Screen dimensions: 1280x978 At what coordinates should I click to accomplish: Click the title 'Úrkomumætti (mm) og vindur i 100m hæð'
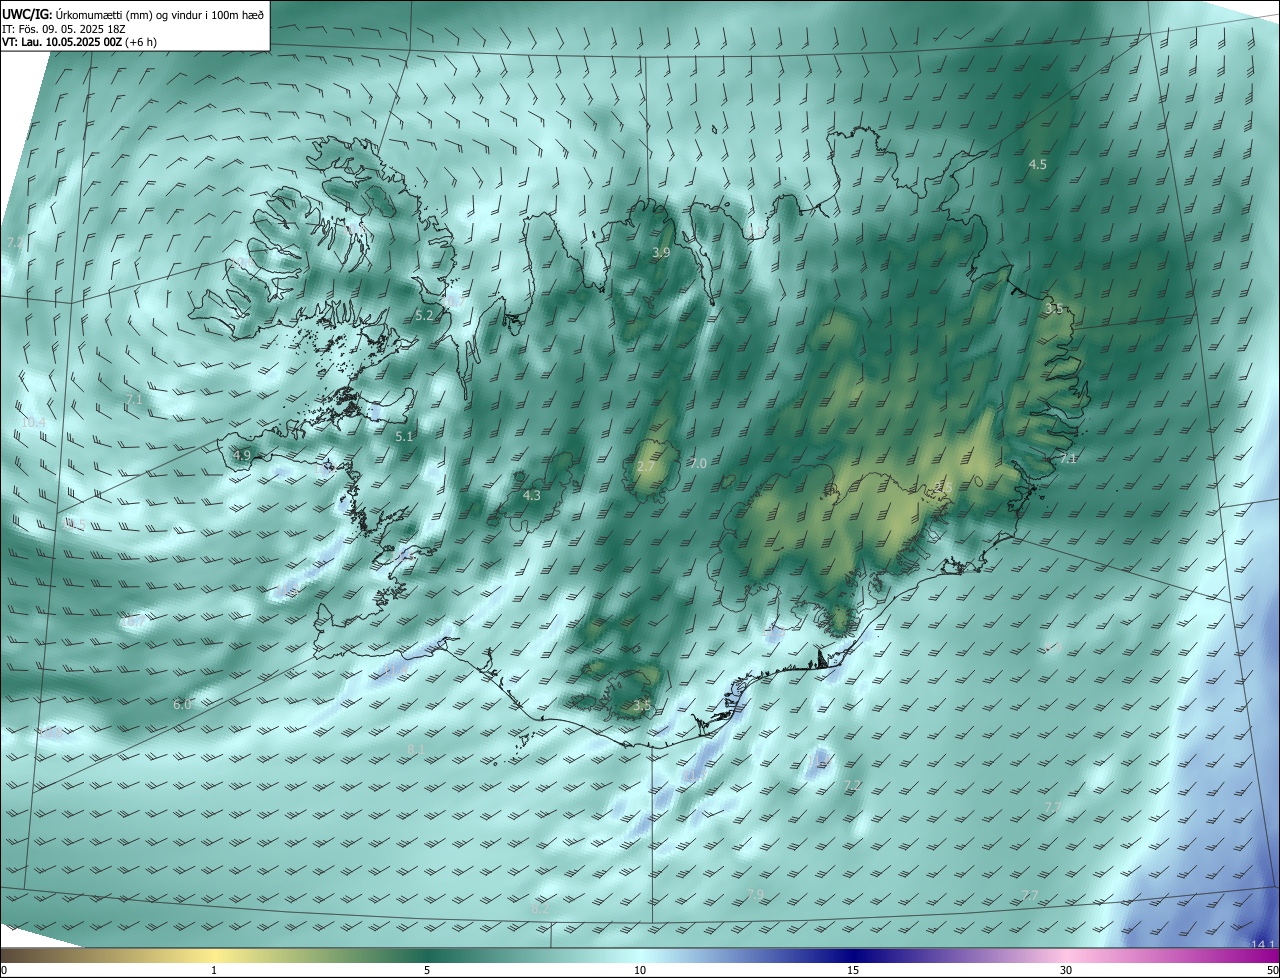click(x=160, y=13)
